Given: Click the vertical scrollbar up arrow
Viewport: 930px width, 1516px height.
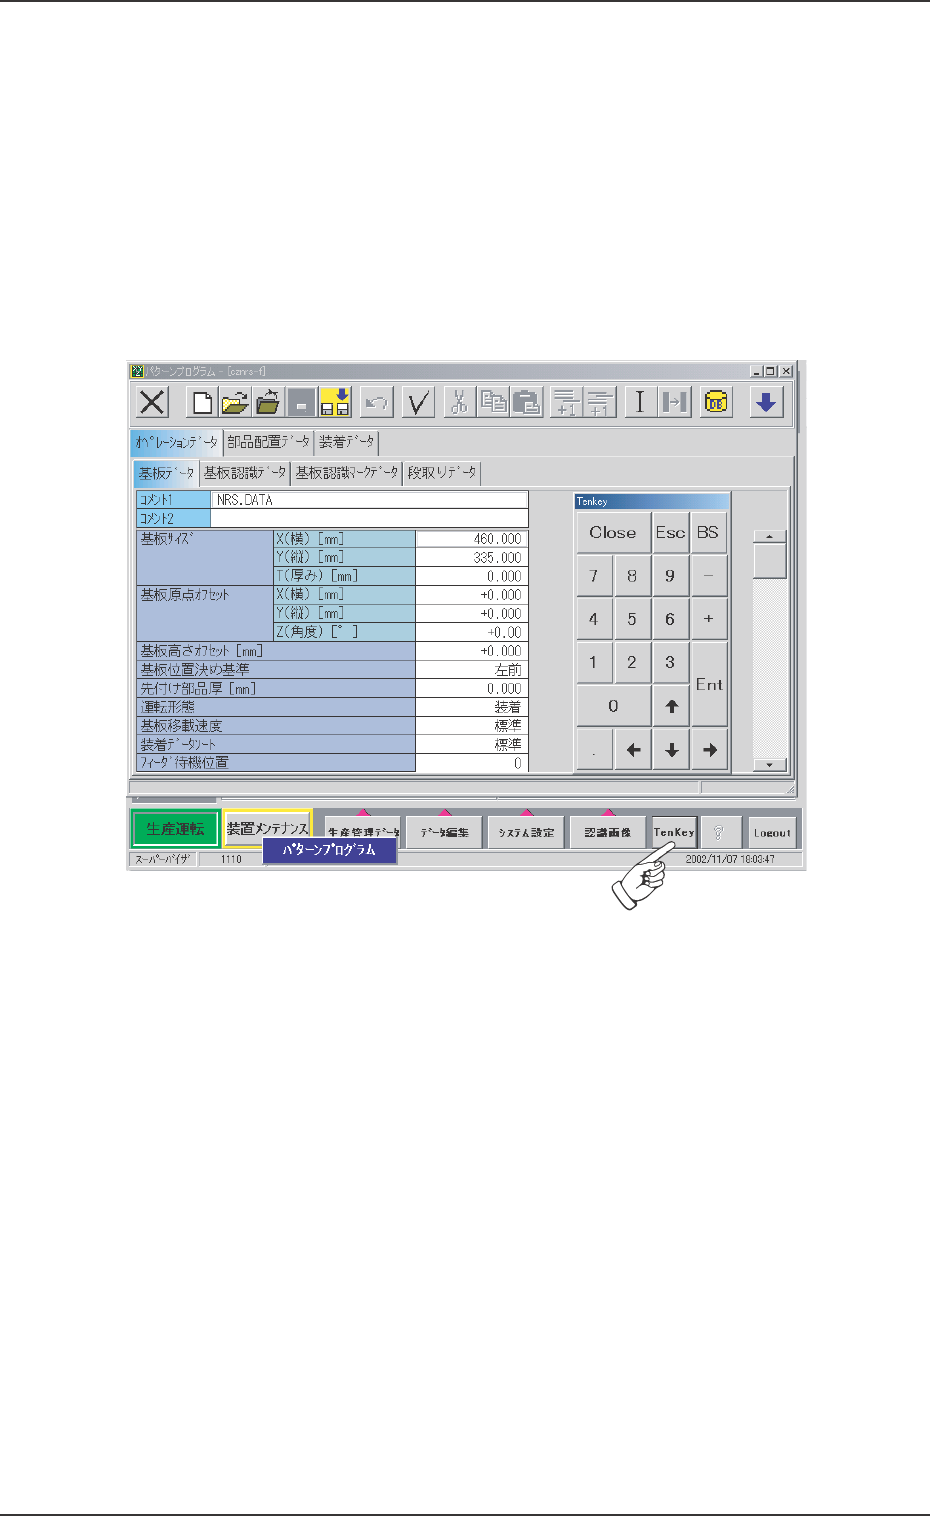Looking at the screenshot, I should tap(769, 537).
